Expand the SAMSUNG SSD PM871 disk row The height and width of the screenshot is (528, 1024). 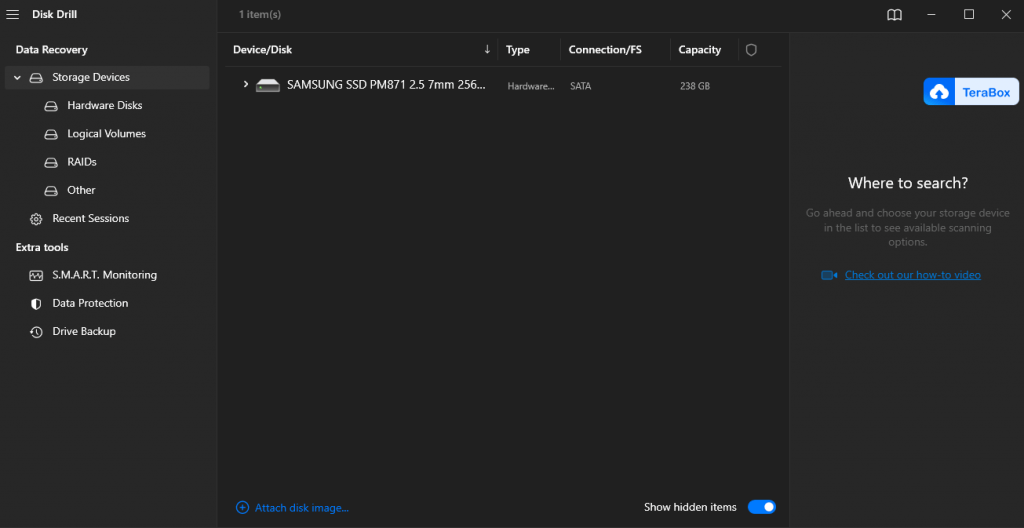click(245, 85)
